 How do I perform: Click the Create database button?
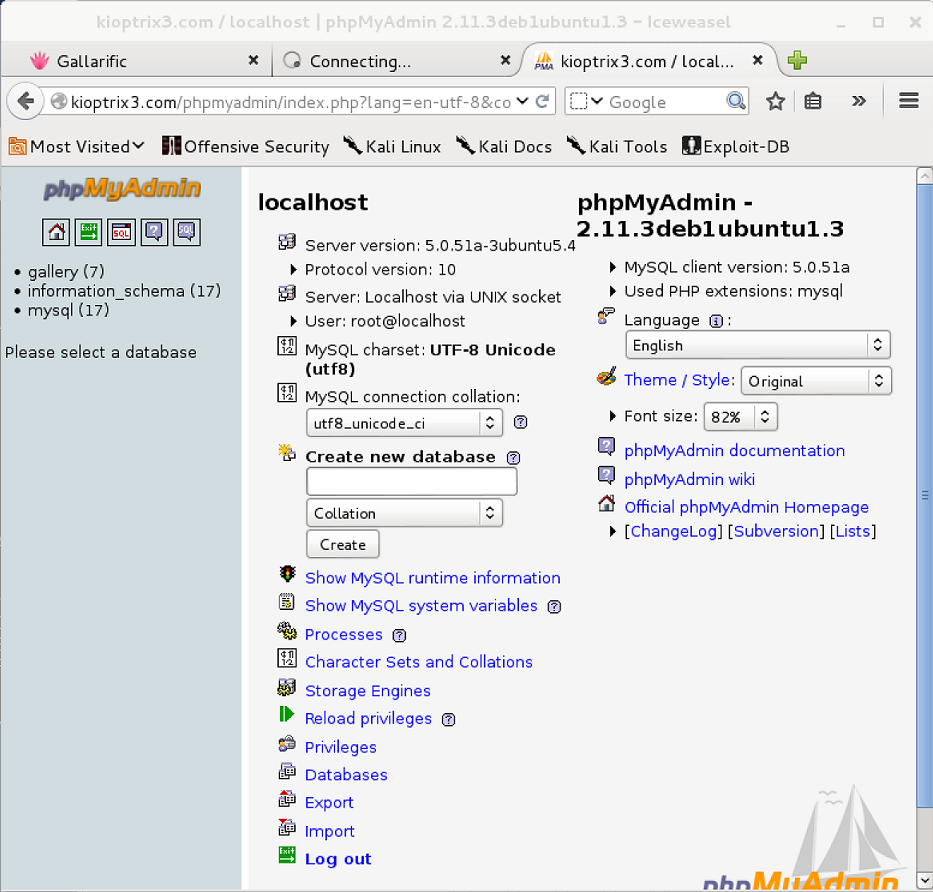pos(343,544)
